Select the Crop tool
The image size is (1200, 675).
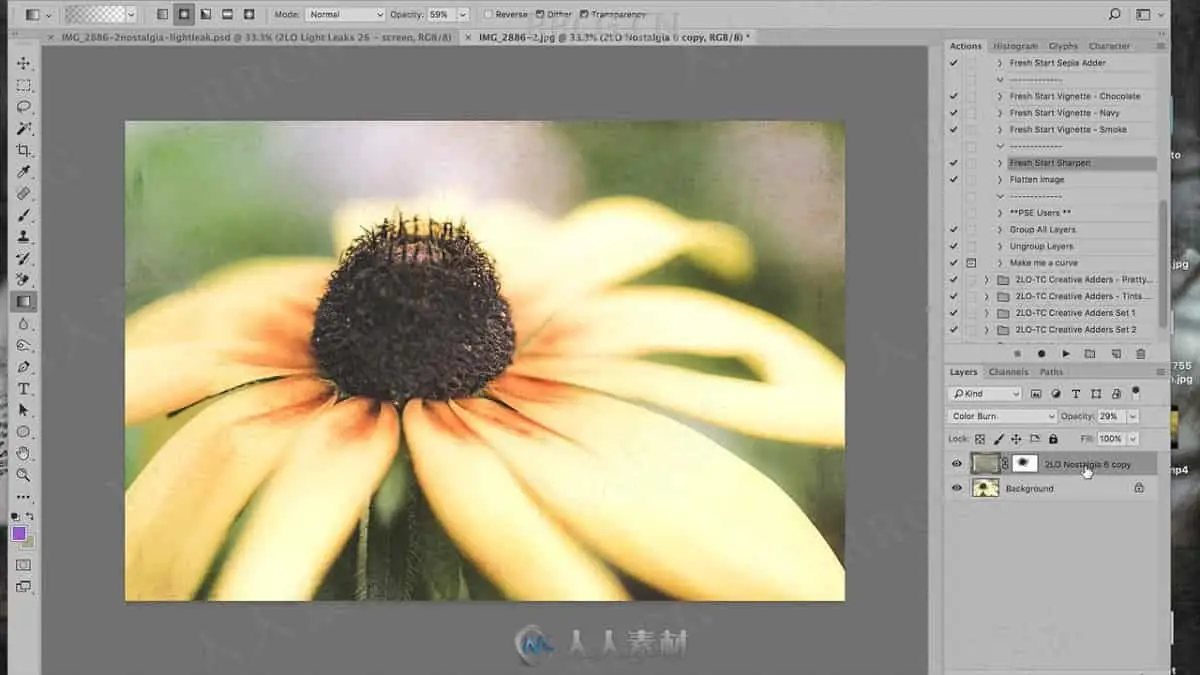point(23,150)
